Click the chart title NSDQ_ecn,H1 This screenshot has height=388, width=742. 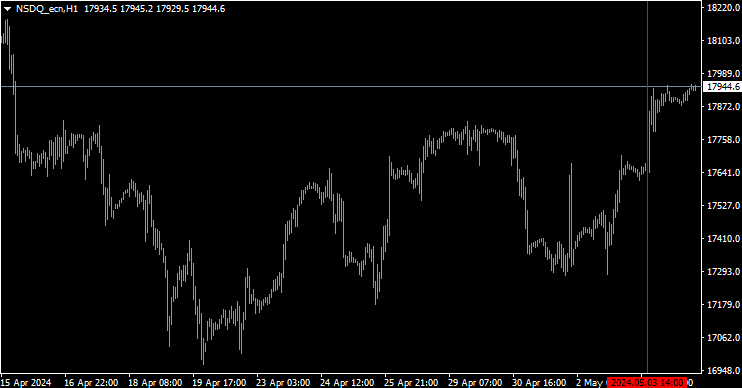pos(47,9)
